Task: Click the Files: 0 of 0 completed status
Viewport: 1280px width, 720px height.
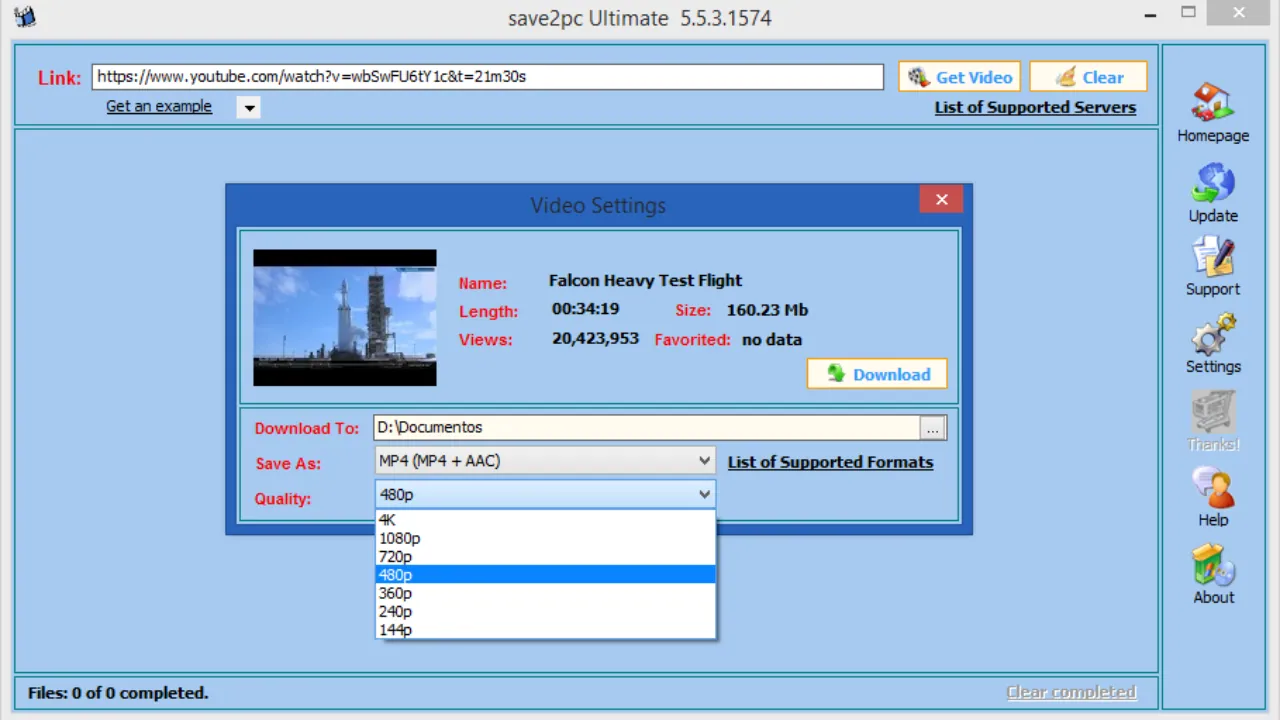Action: (x=118, y=692)
